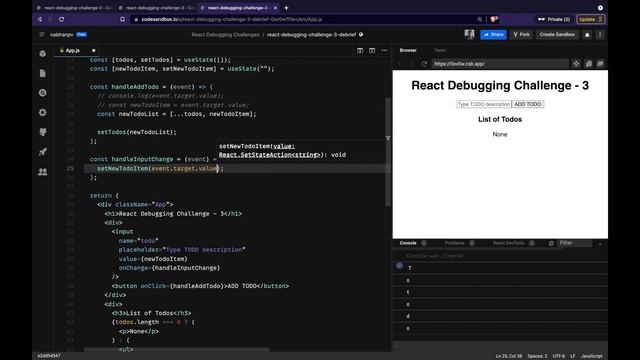Go back in the browser toolbar
Viewport: 640px width, 360px height.
click(40, 19)
